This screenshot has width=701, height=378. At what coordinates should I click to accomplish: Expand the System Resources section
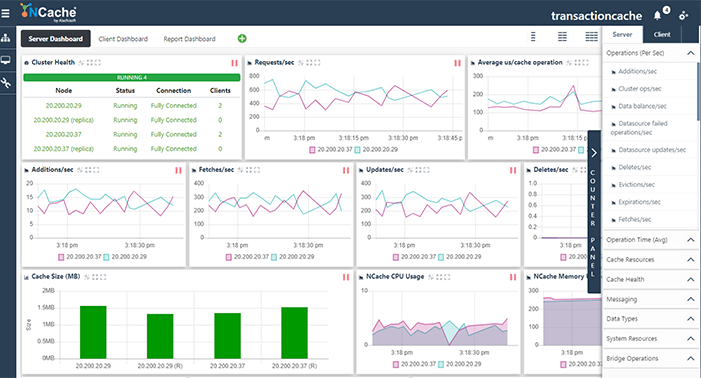pyautogui.click(x=690, y=339)
